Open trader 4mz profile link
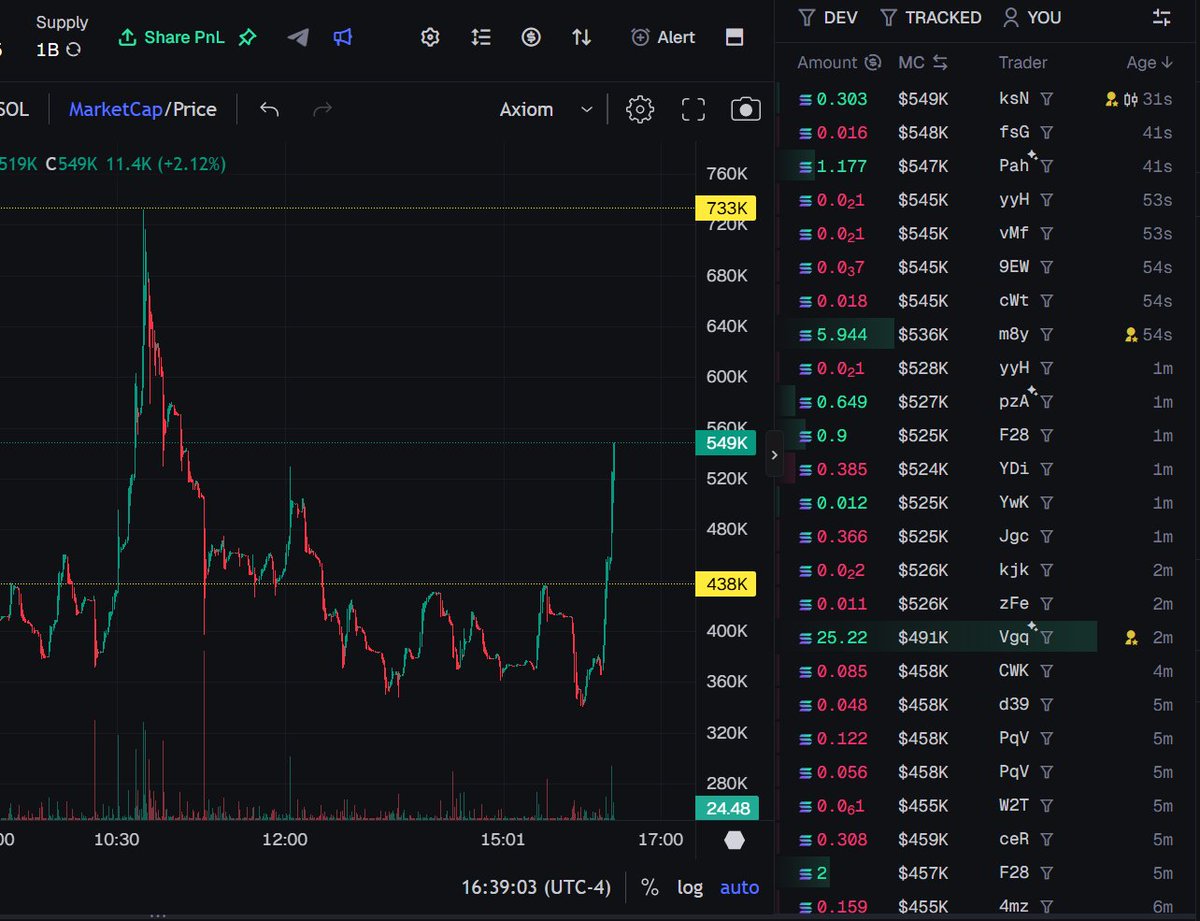Screen dimensions: 1200x921 pos(1013,907)
